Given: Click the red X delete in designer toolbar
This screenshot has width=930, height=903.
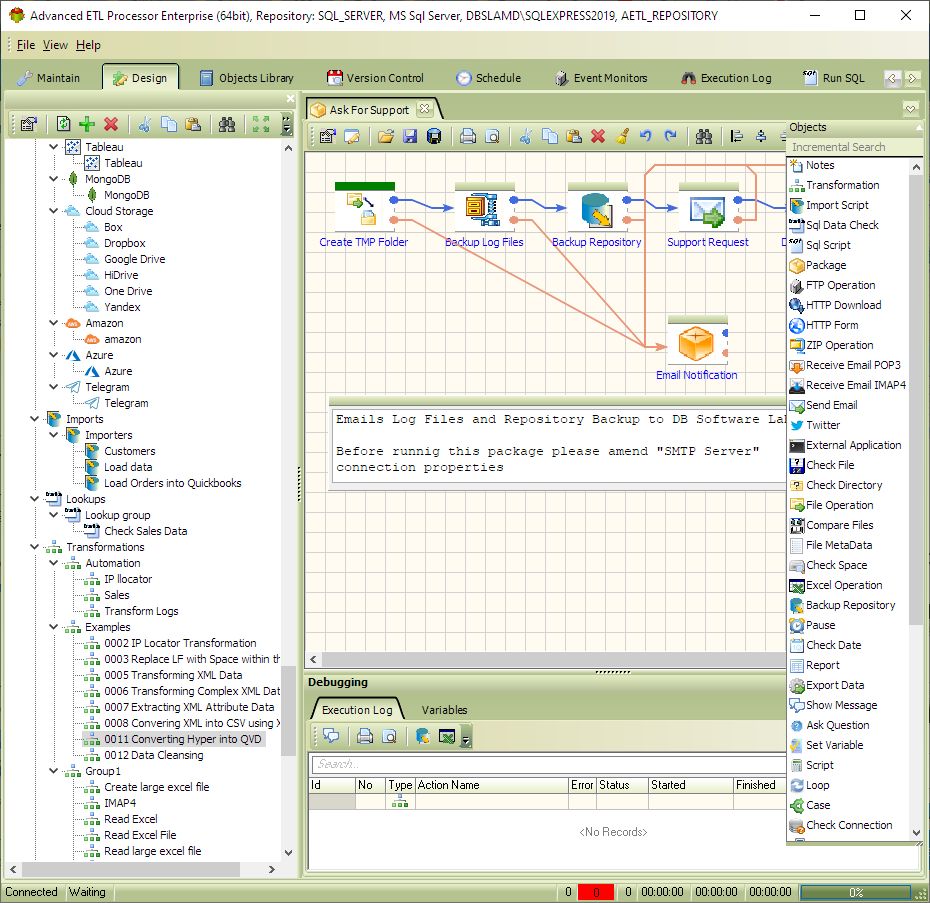Looking at the screenshot, I should [598, 136].
